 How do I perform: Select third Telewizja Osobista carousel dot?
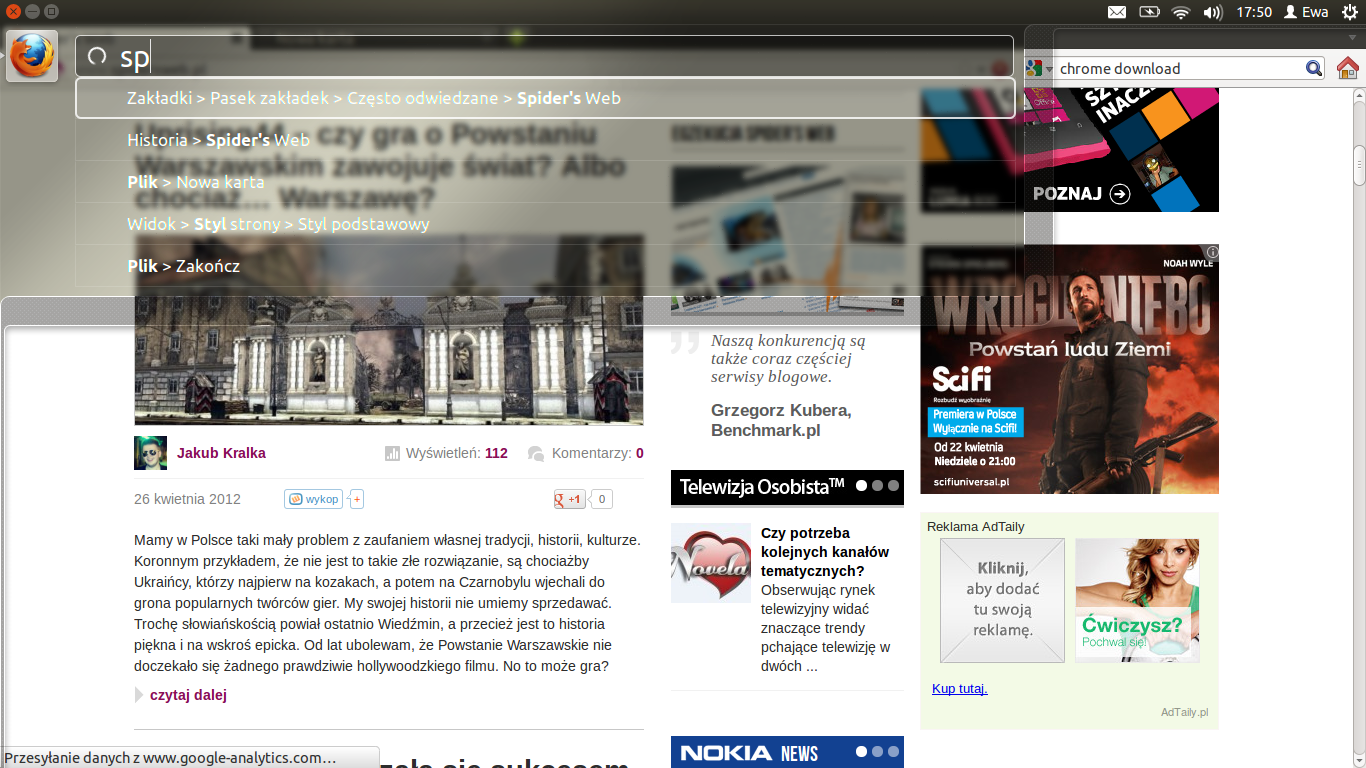[893, 485]
